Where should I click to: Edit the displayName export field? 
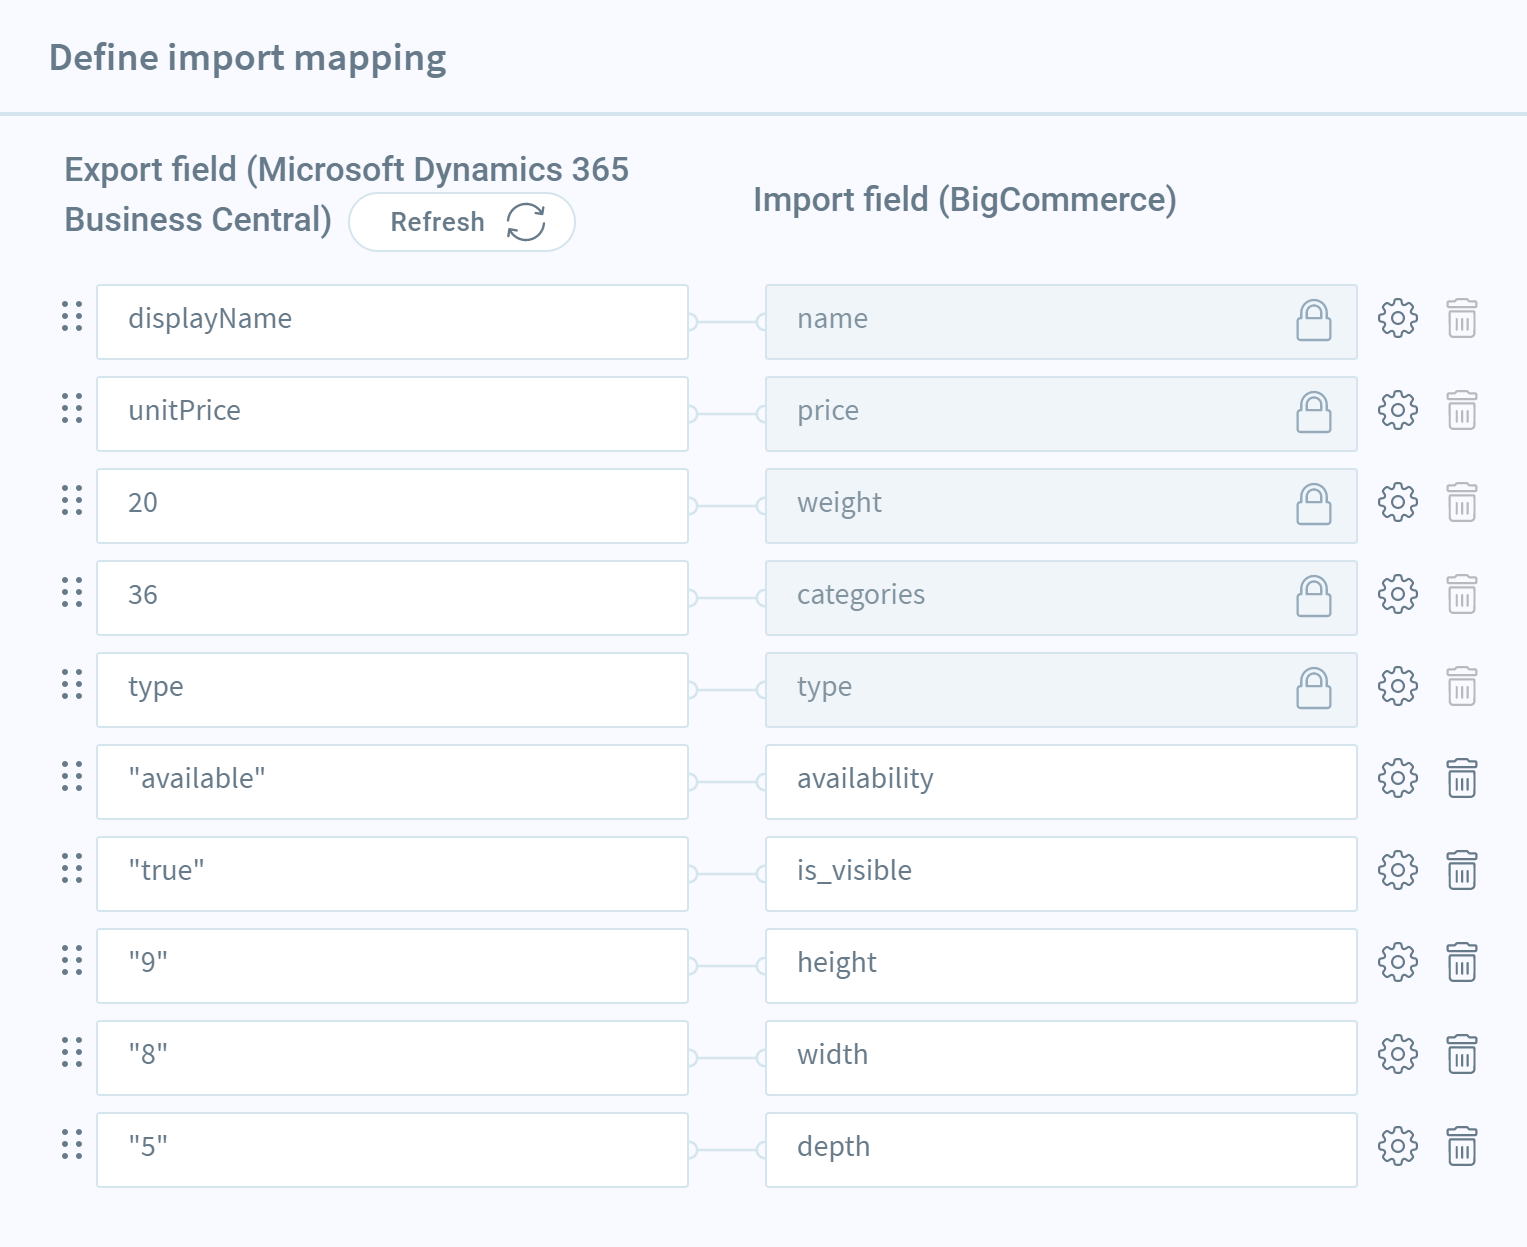(x=392, y=322)
